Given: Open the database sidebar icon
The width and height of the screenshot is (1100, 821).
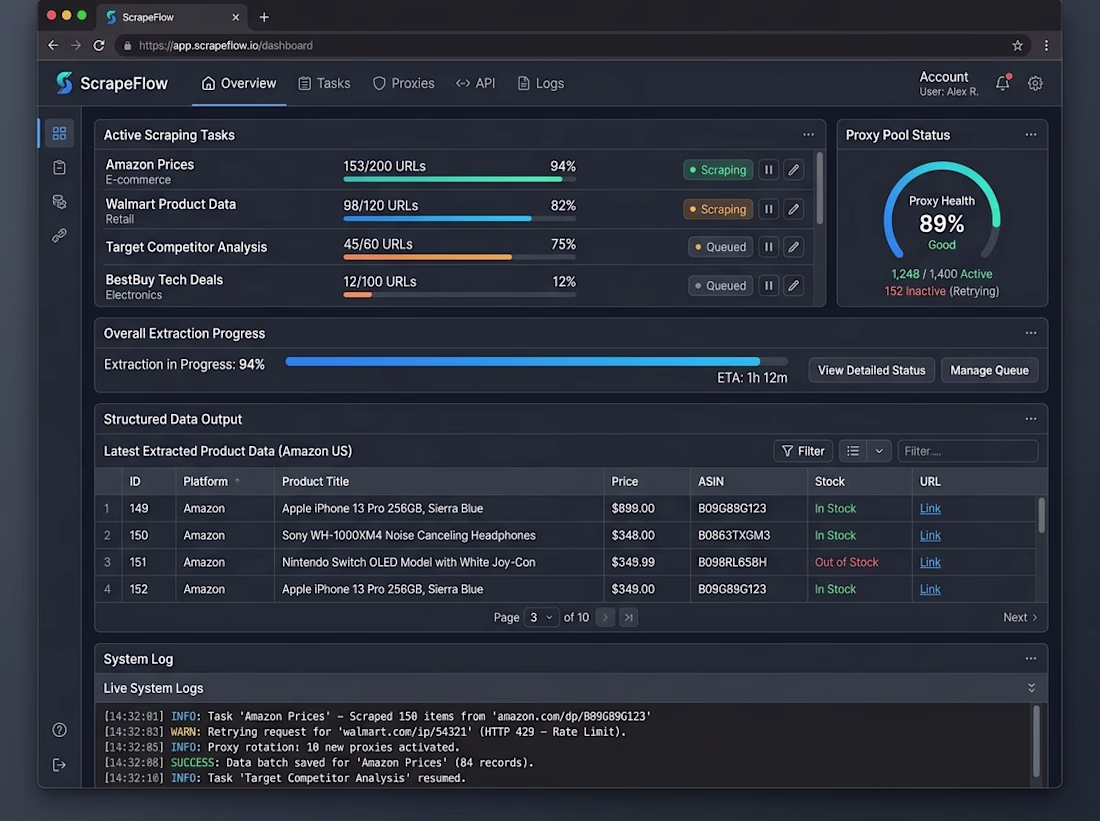Looking at the screenshot, I should coord(59,201).
